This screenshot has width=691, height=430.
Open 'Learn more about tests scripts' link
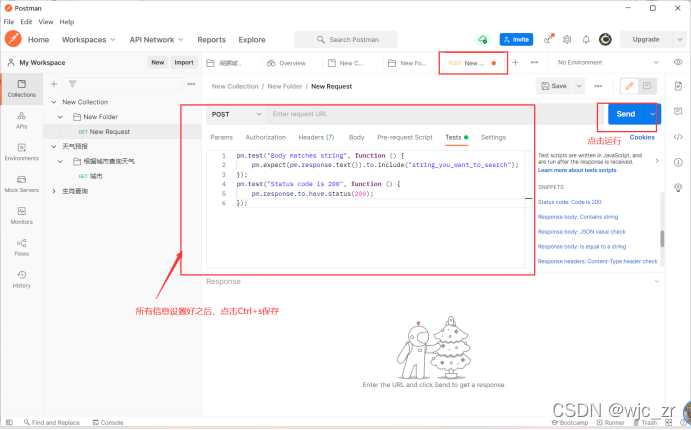tap(577, 170)
